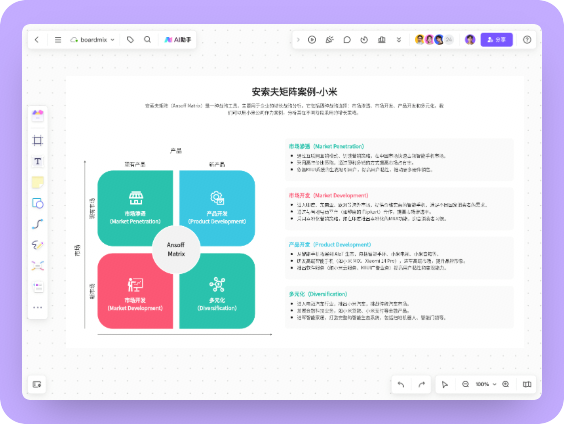Click the third collaborator avatar
The height and width of the screenshot is (424, 564).
pyautogui.click(x=439, y=40)
